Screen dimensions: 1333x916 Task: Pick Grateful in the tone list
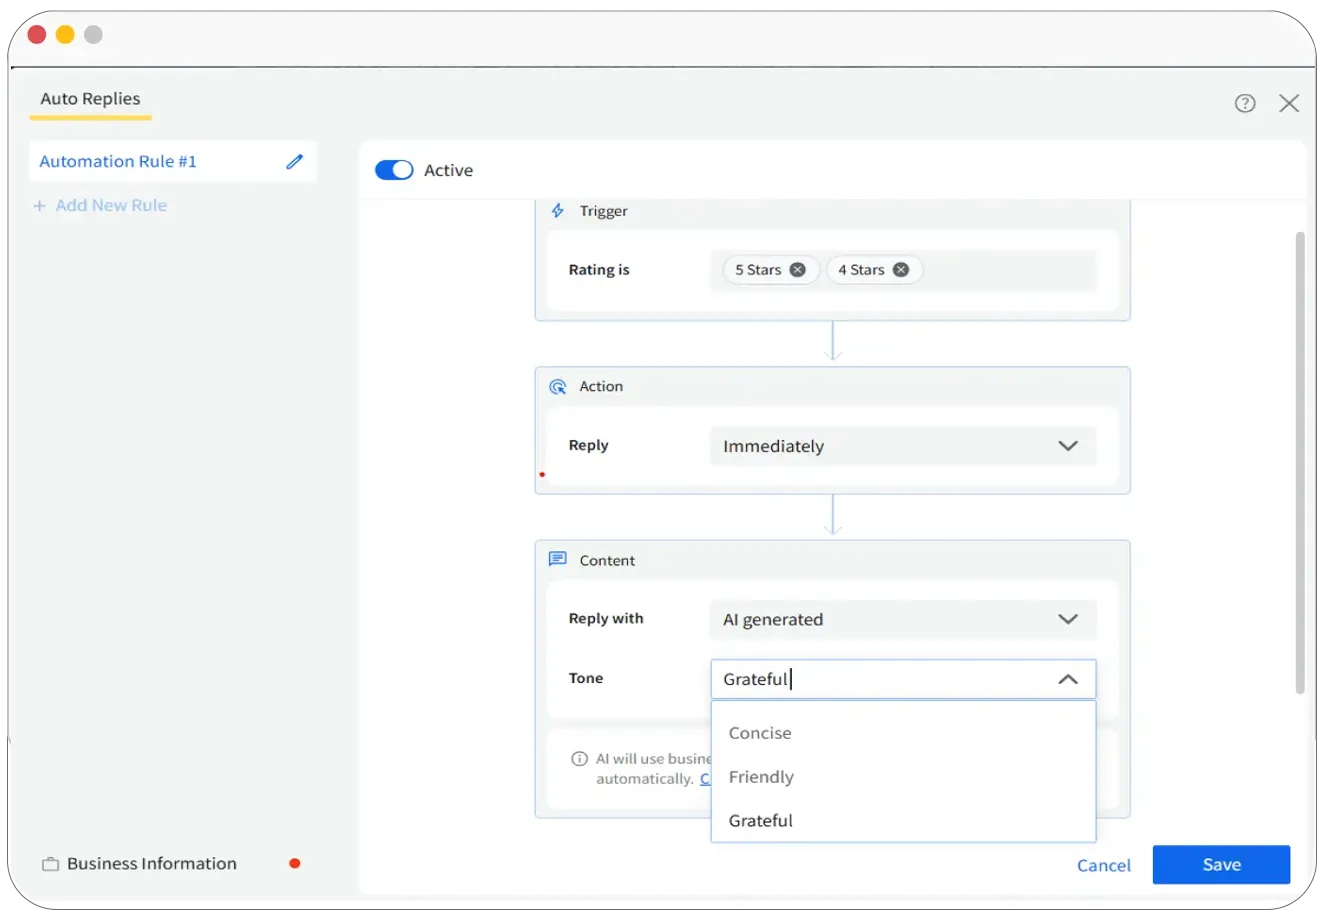761,821
